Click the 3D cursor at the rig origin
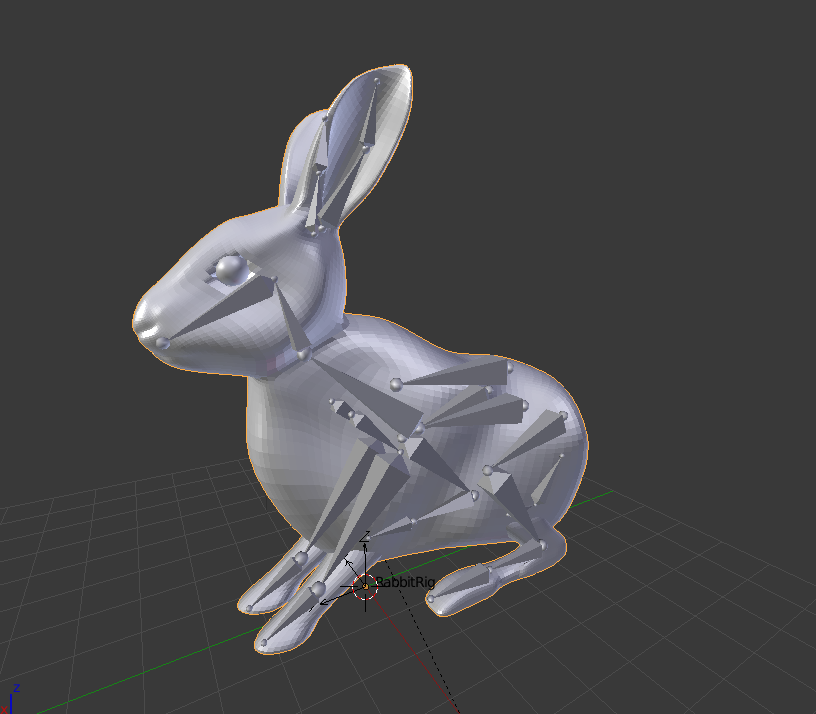 coord(365,586)
